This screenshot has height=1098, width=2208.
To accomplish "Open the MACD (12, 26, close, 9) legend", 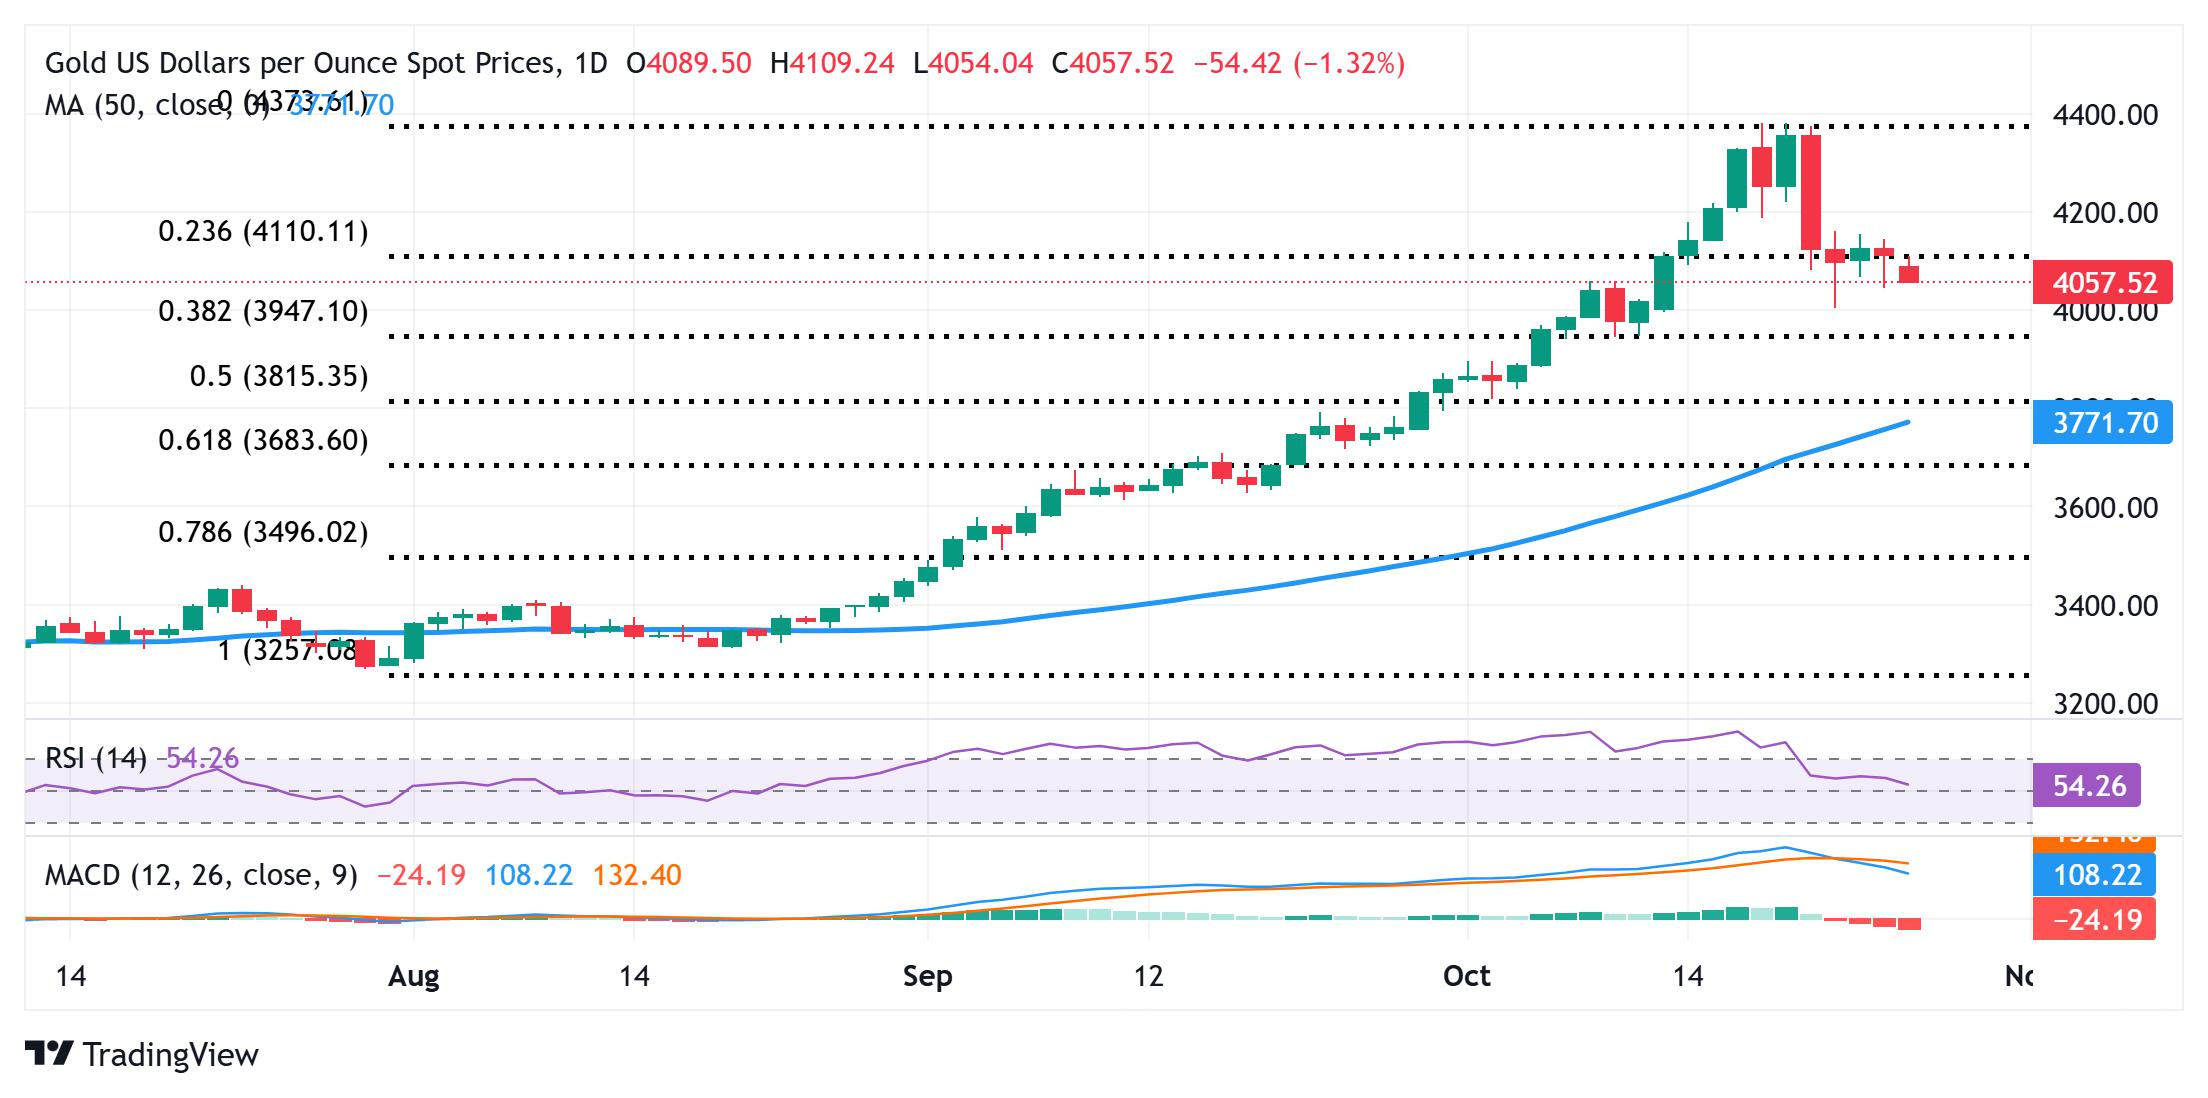I will [x=200, y=876].
